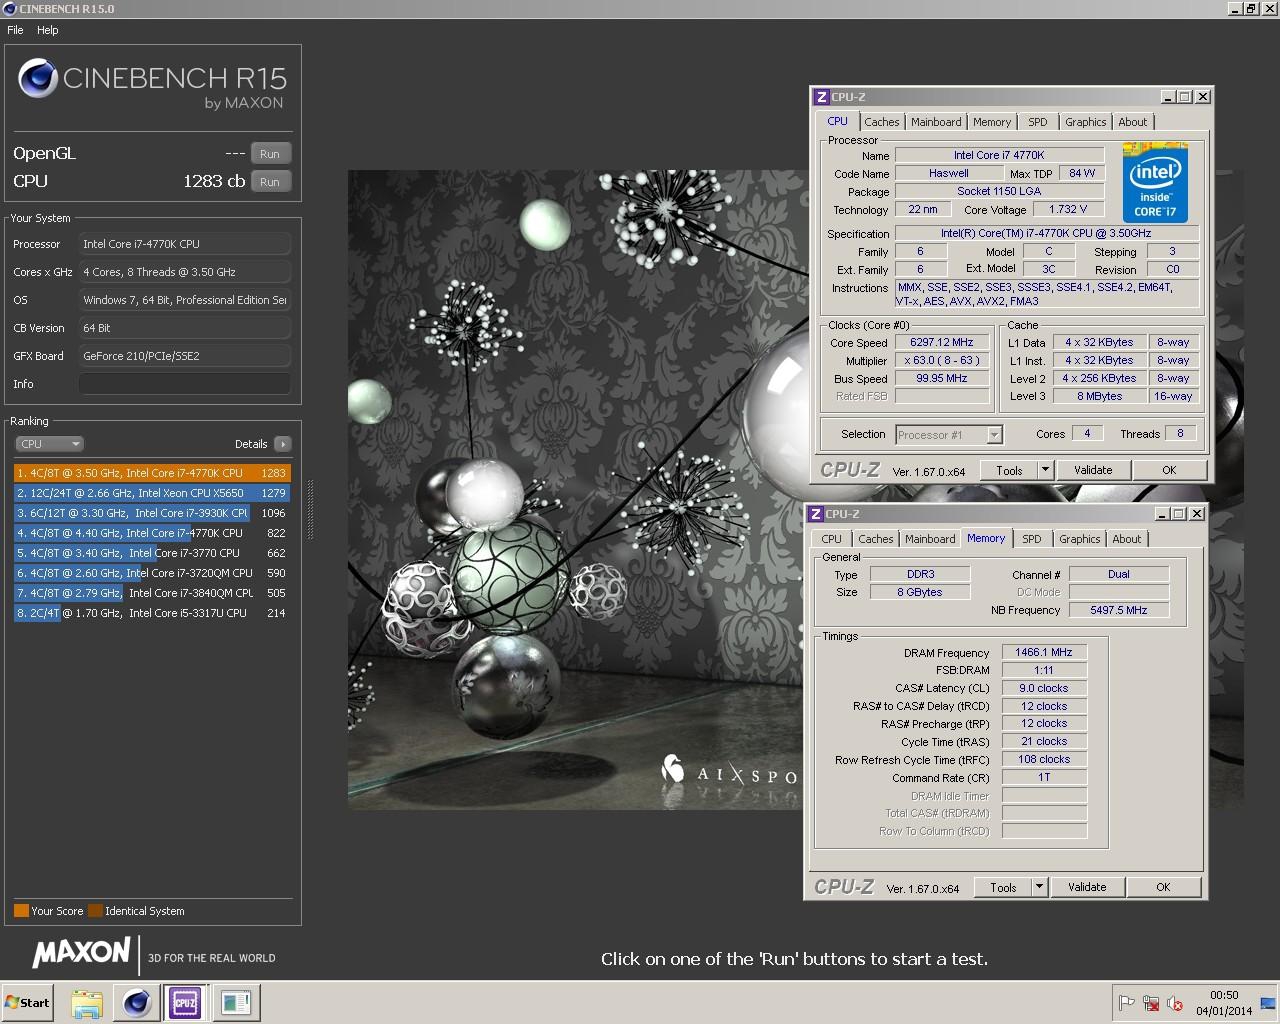
Task: Select the i7-3770 ranking entry
Action: point(152,553)
